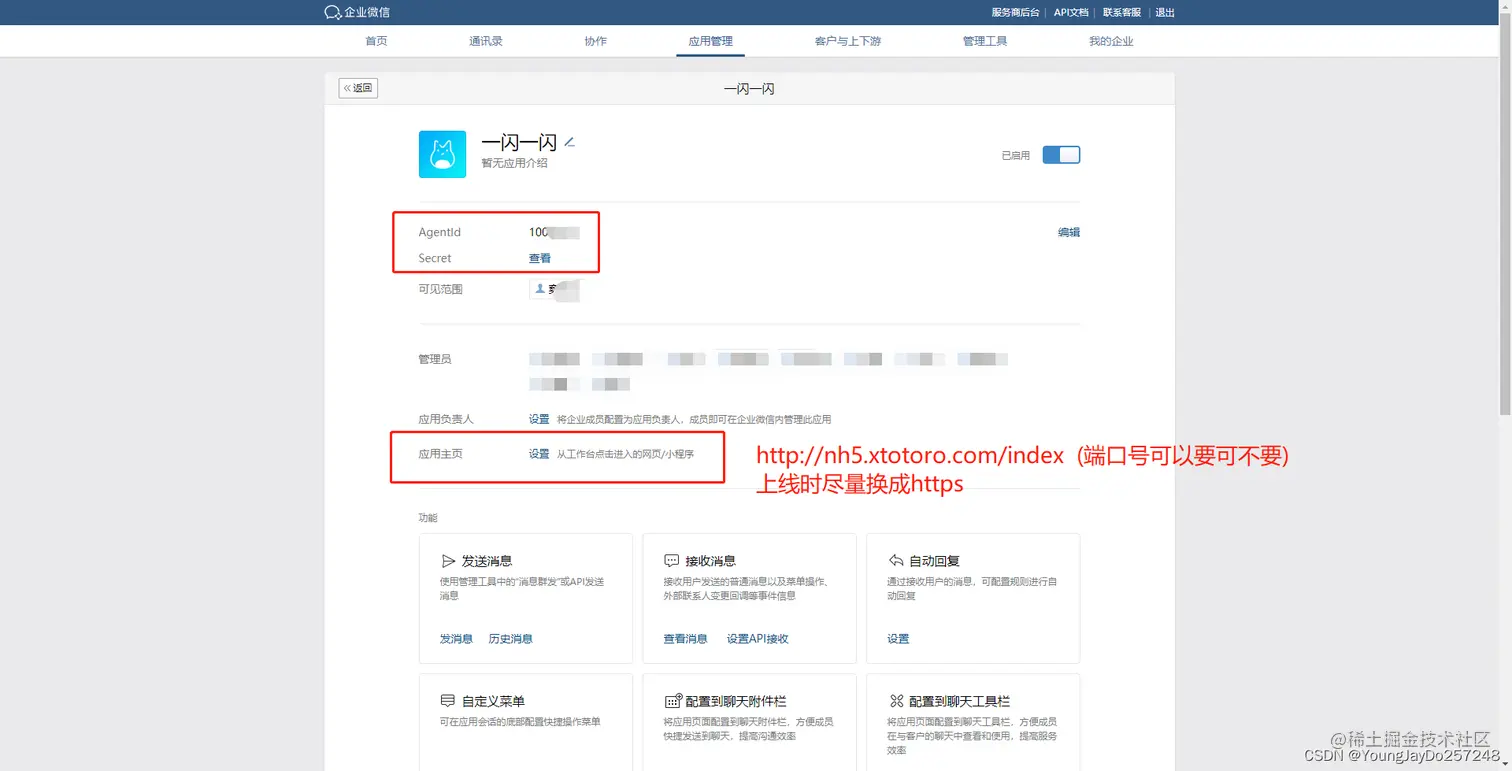1512x771 pixels.
Task: Click the member avatar icon under 可见范围
Action: (x=541, y=289)
